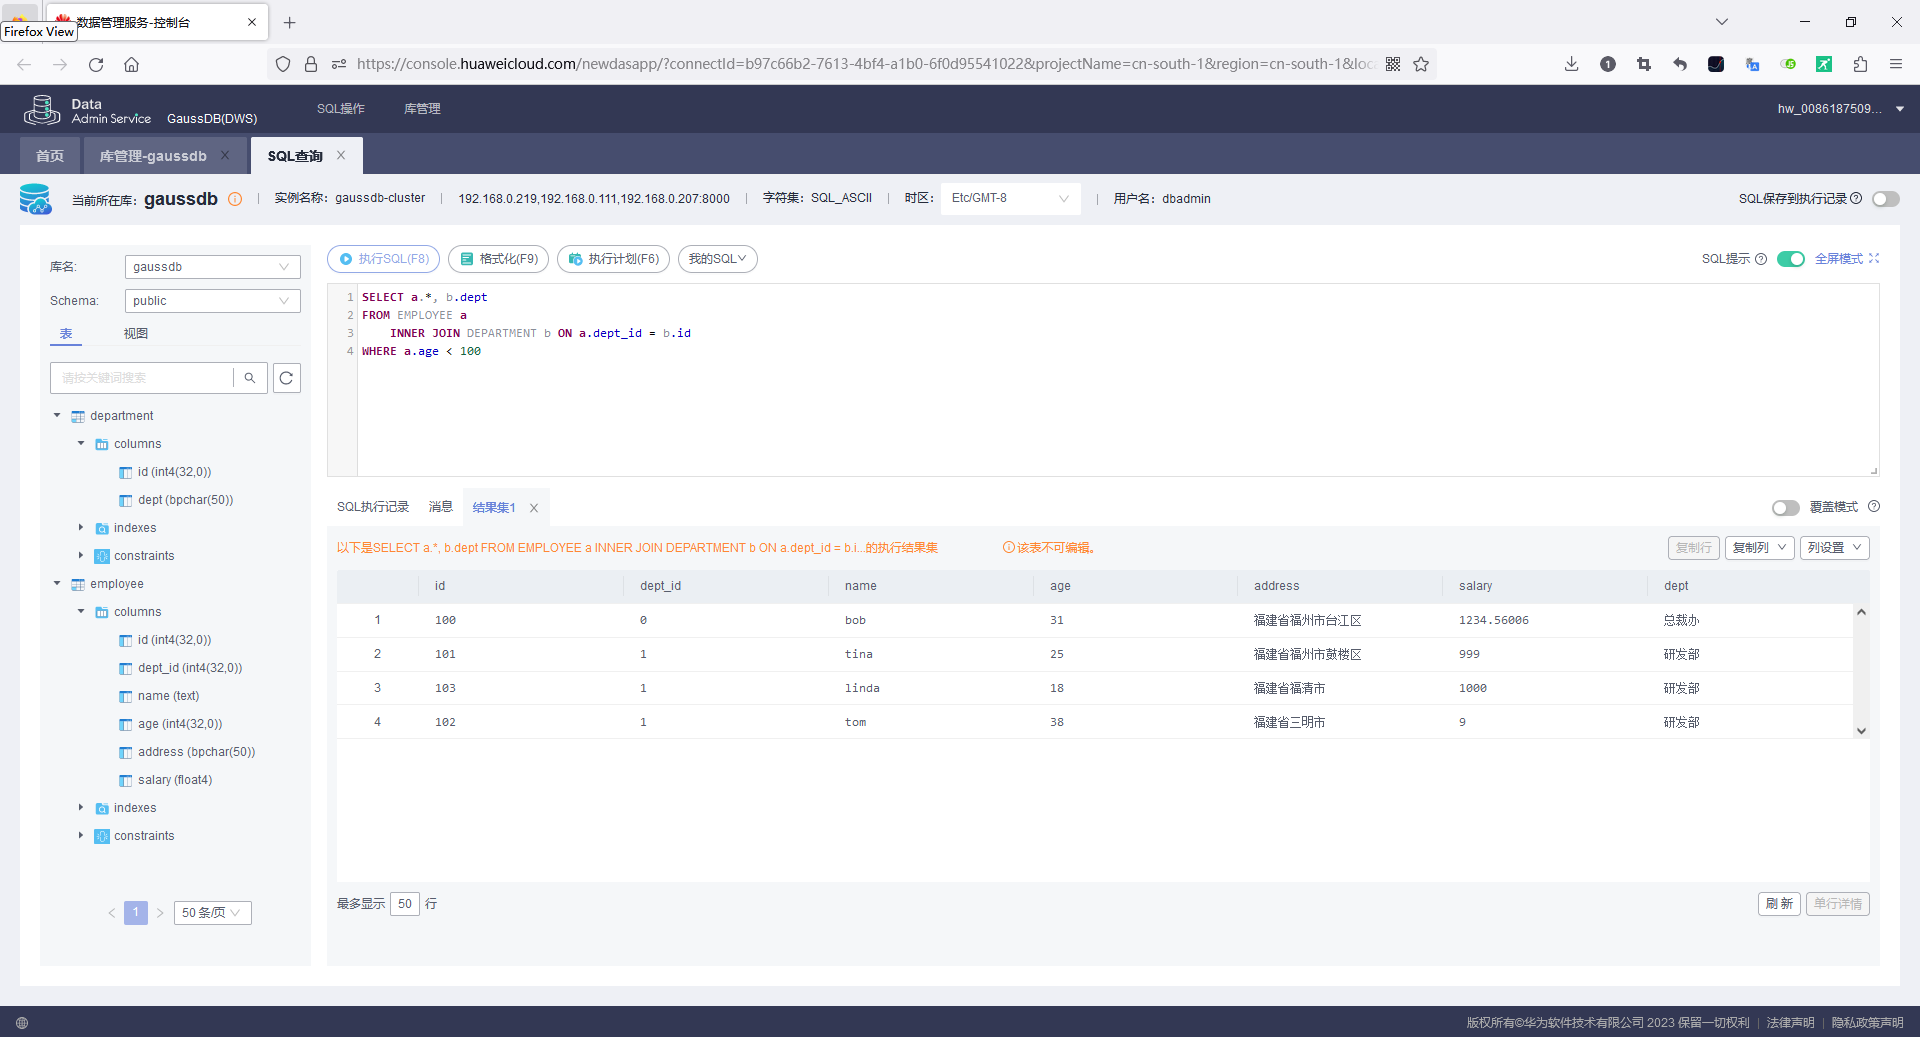Click the SQL提示 help question icon
Viewport: 1920px width, 1037px height.
pyautogui.click(x=1761, y=259)
